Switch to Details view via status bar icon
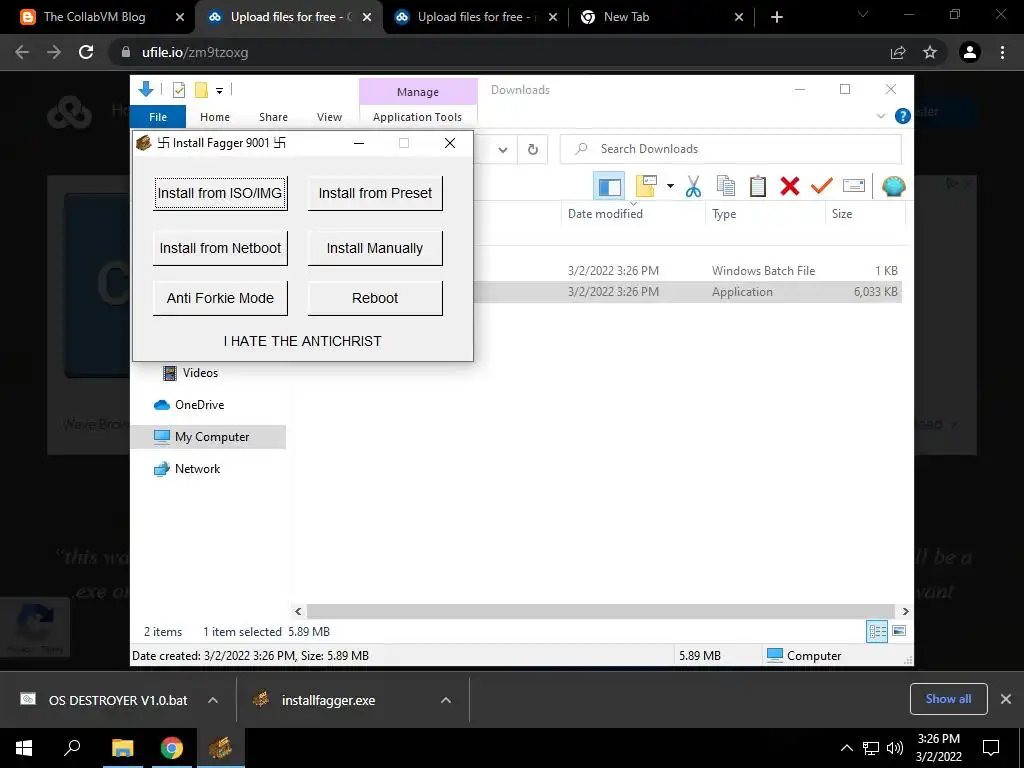 click(x=877, y=631)
